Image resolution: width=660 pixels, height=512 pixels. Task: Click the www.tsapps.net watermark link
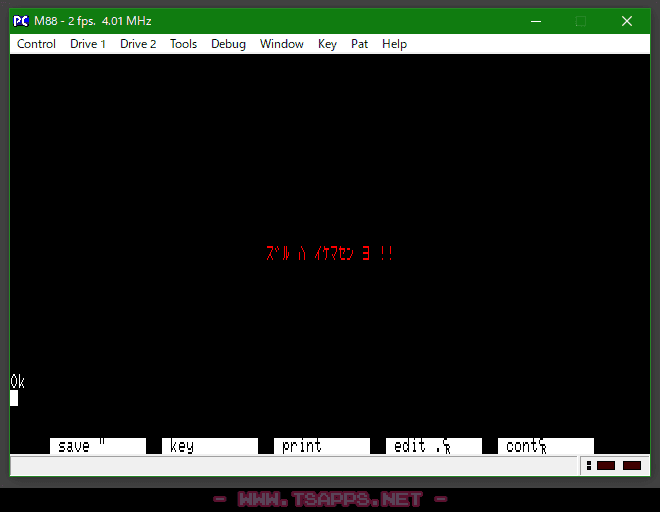click(330, 498)
